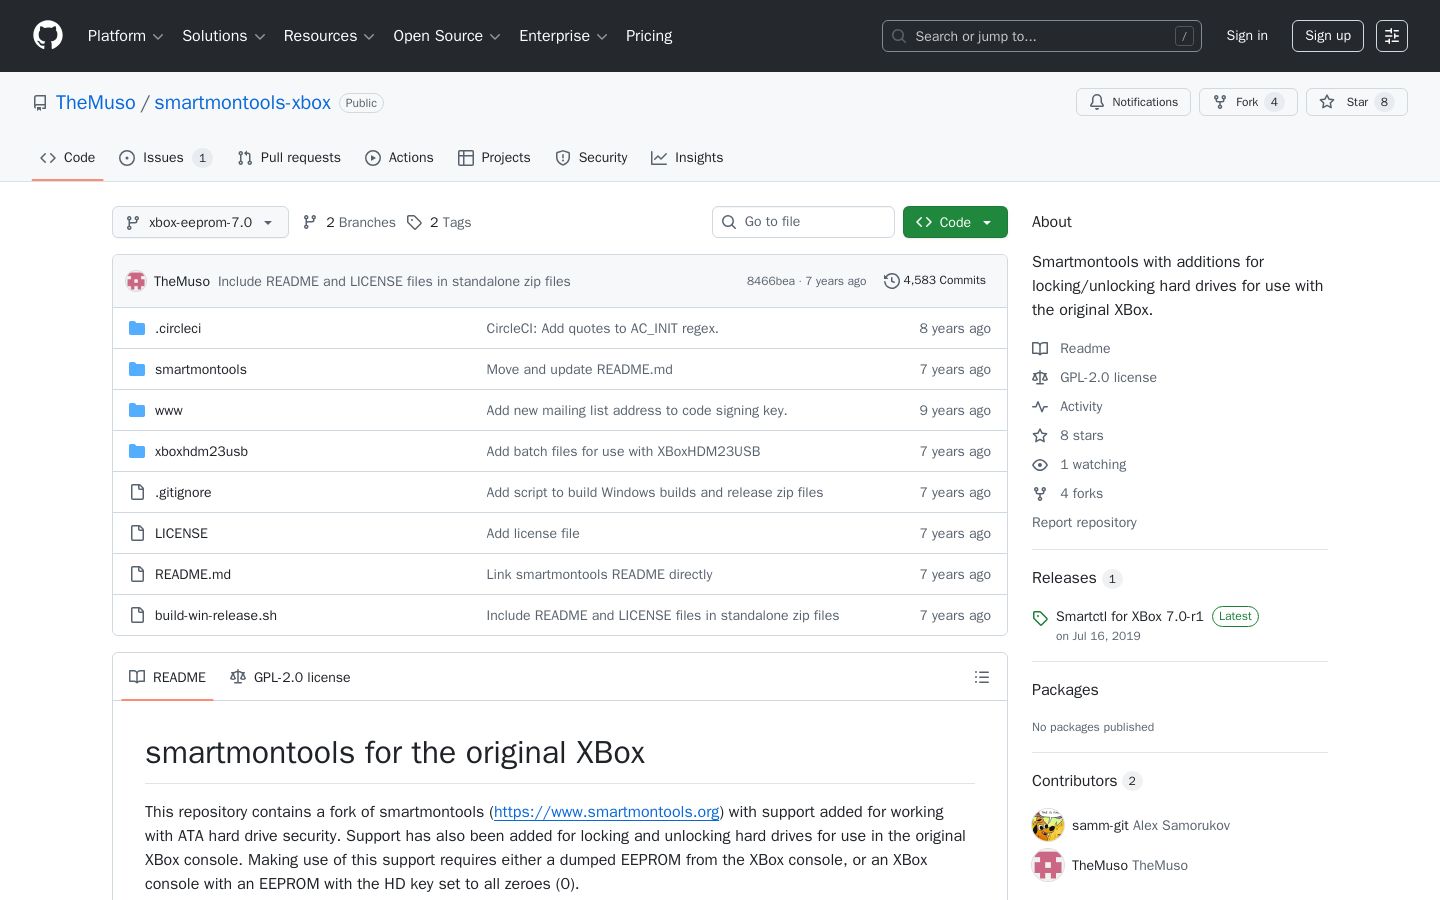Screen dimensions: 1440x900
Task: Click the Go to file search box
Action: (x=803, y=222)
